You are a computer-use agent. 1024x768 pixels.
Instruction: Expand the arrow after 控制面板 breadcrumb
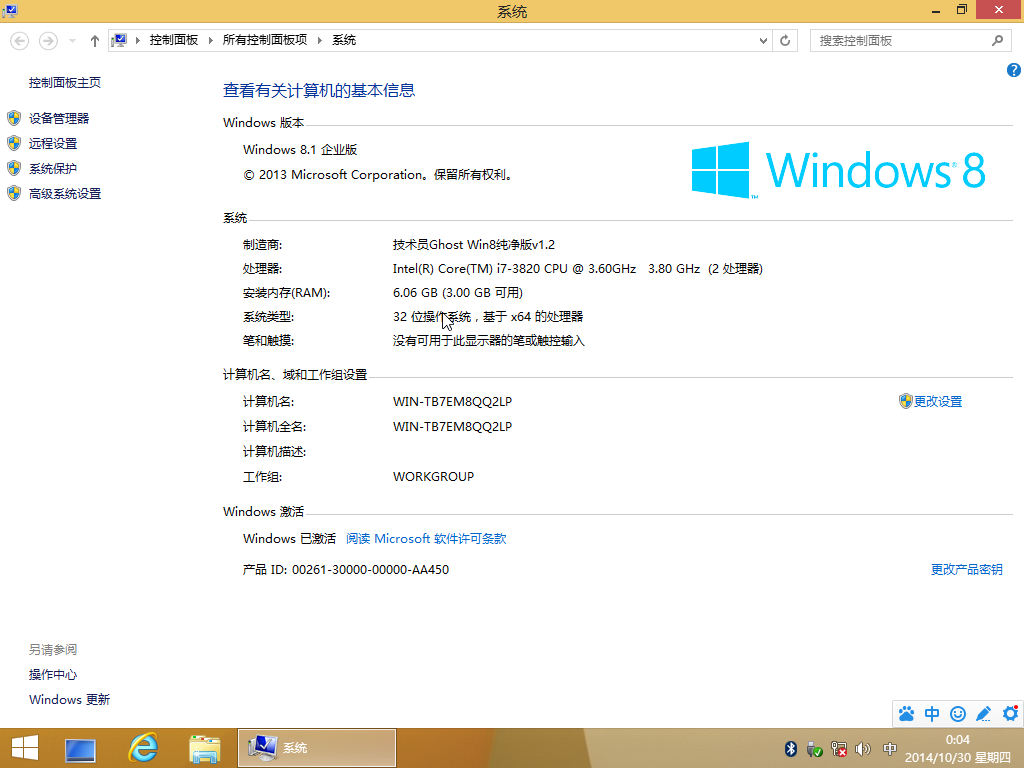click(210, 40)
